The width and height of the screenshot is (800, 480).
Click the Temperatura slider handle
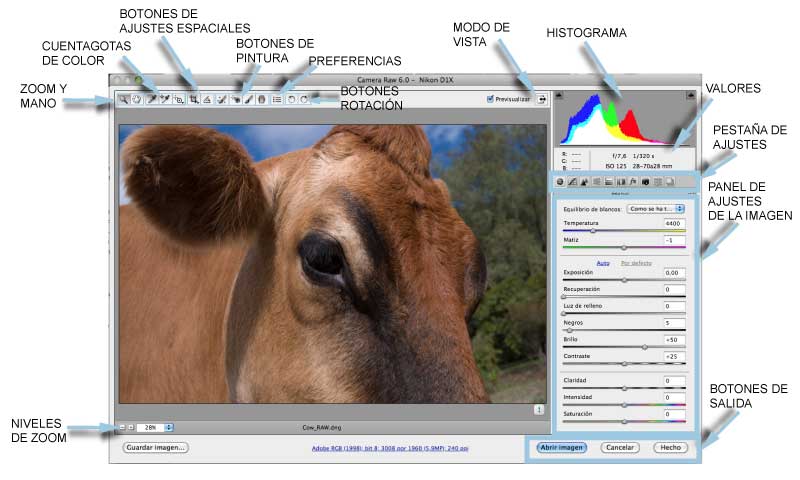click(593, 231)
